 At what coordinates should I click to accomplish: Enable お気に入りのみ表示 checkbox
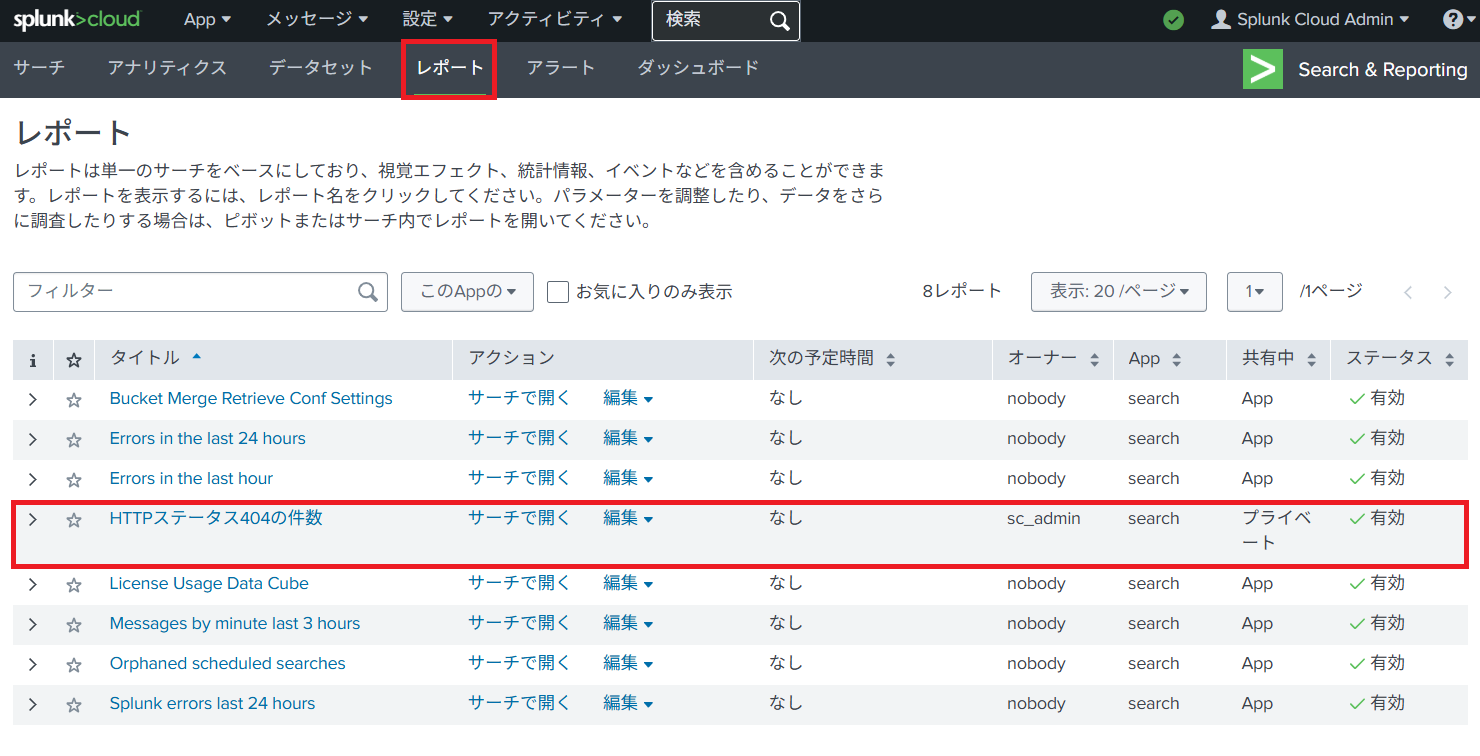[x=558, y=292]
